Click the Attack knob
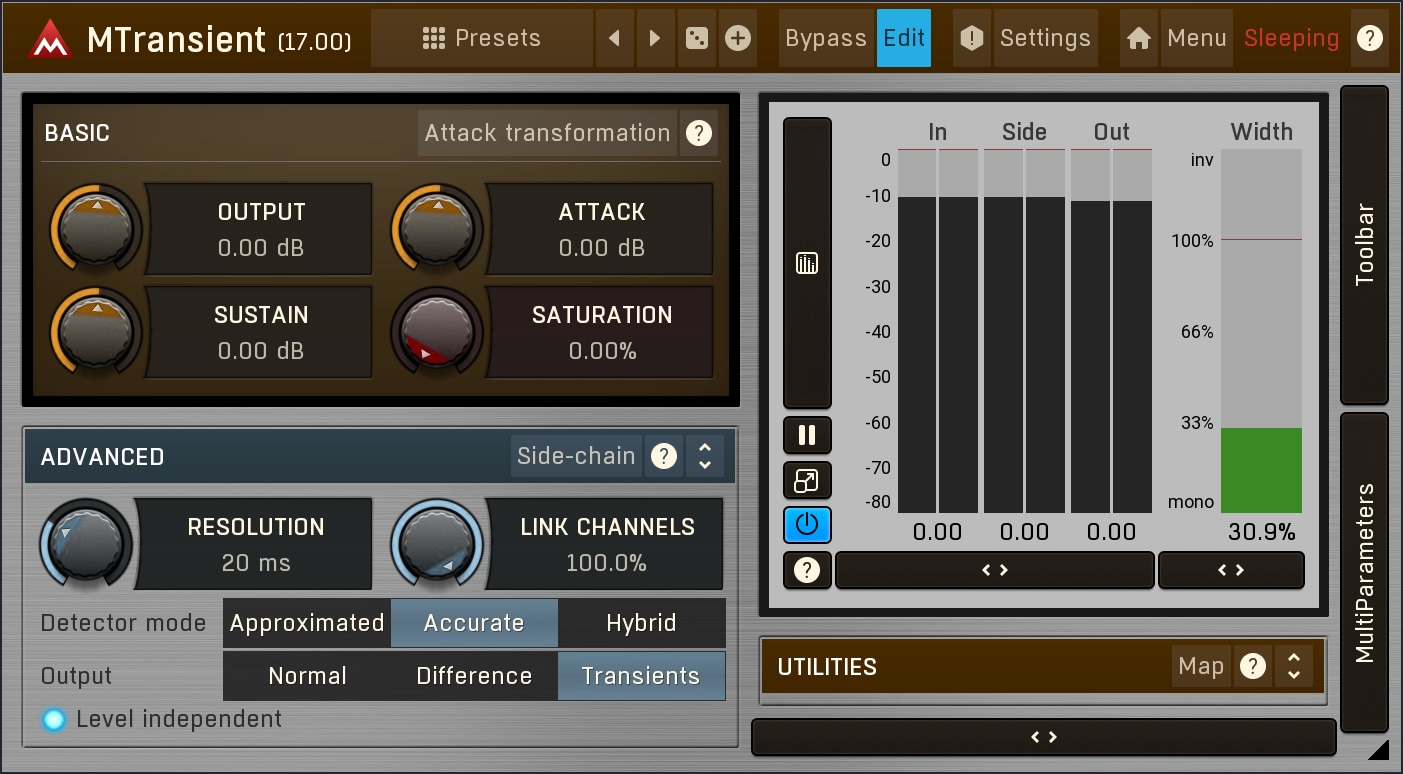Viewport: 1403px width, 774px height. click(437, 228)
